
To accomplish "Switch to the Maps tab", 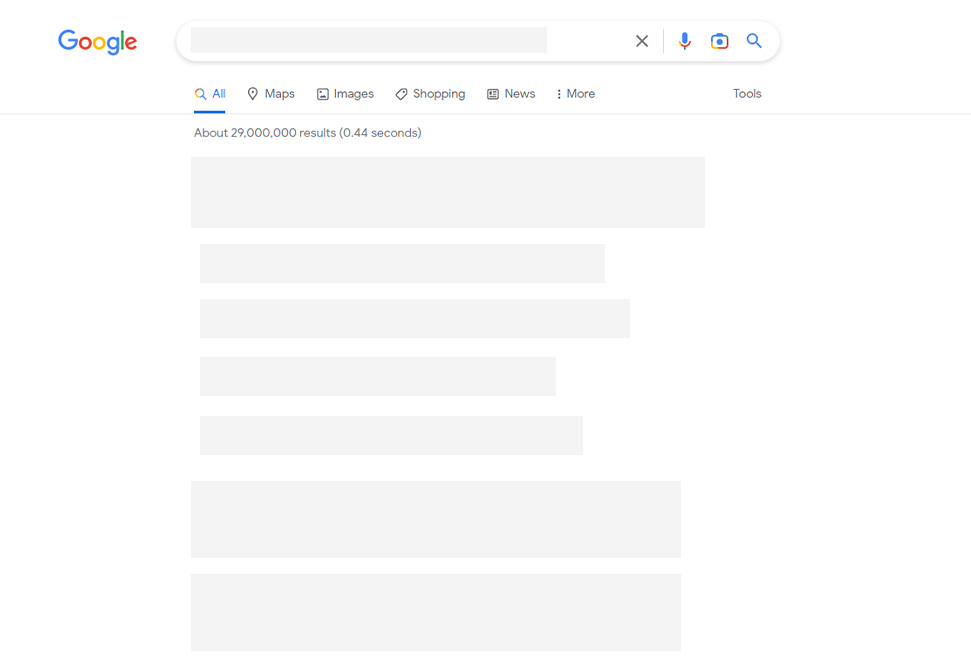I will pos(271,94).
